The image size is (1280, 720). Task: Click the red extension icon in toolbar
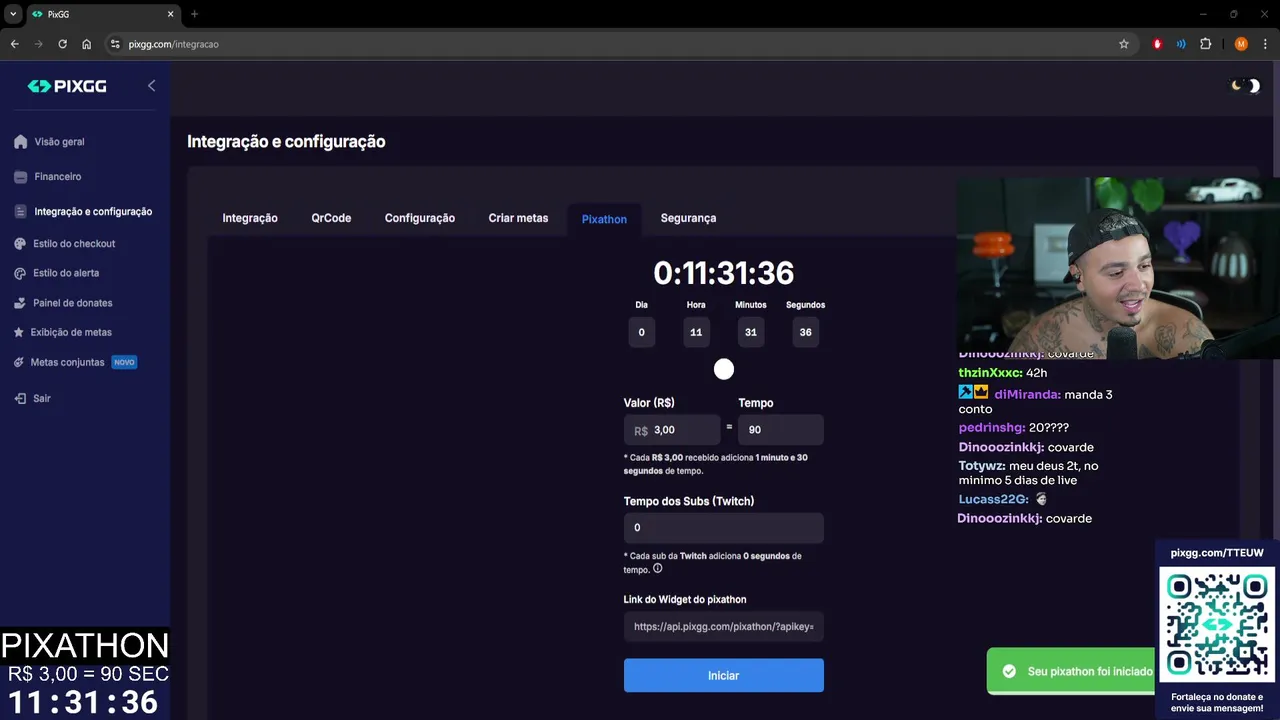1158,44
